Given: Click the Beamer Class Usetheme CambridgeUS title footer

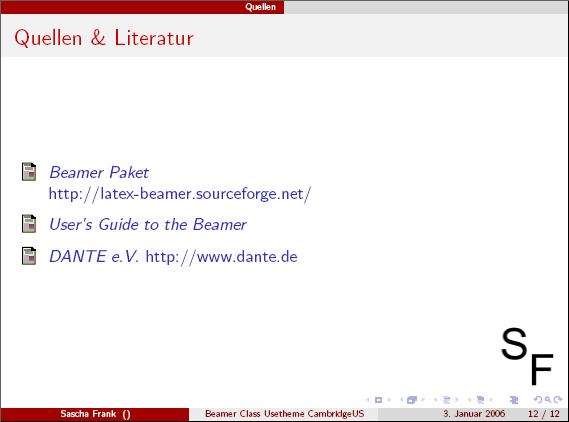Looking at the screenshot, I should [x=284, y=414].
